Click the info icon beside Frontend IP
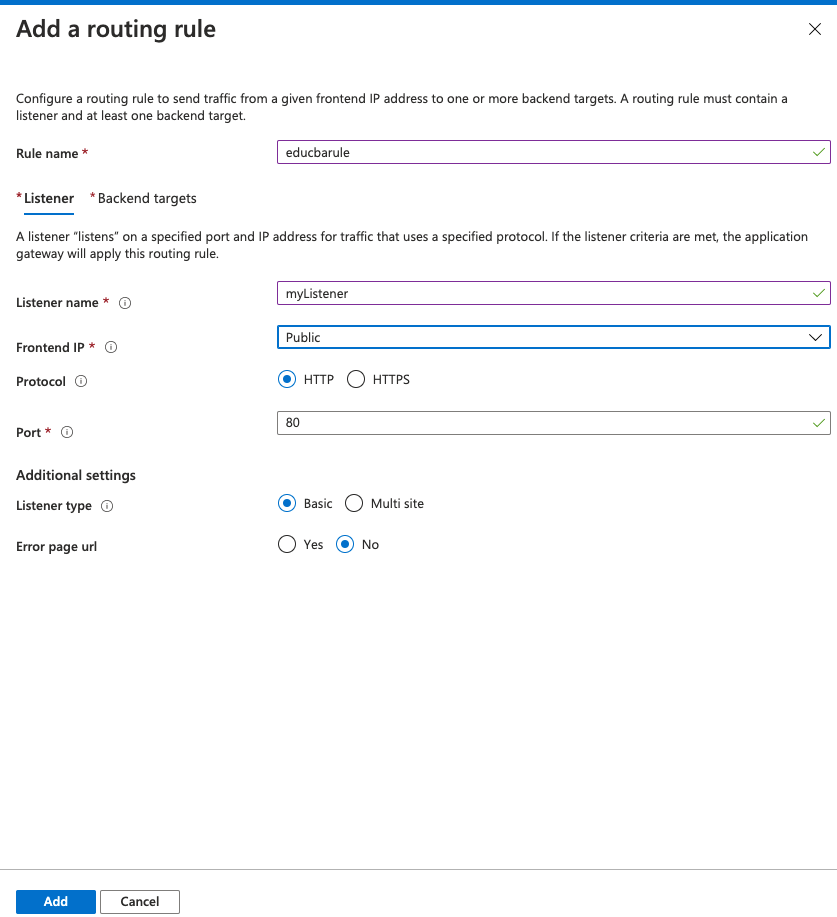Image resolution: width=837 pixels, height=917 pixels. point(111,348)
